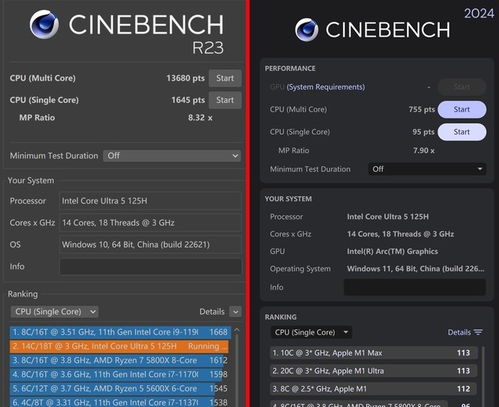Select the Apple M1 Max ranking entry
499x407 pixels.
click(374, 353)
